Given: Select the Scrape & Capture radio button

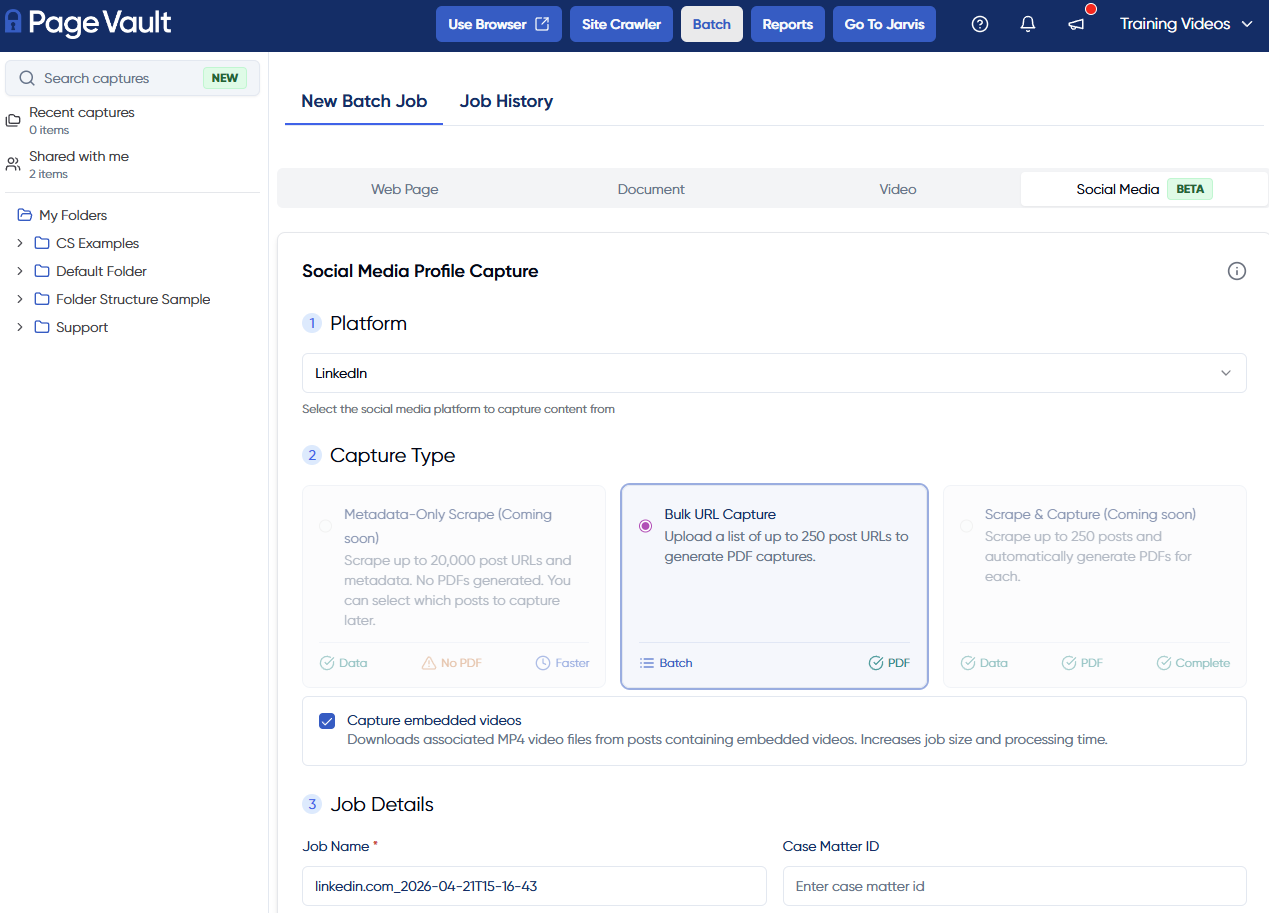Looking at the screenshot, I should tap(966, 526).
